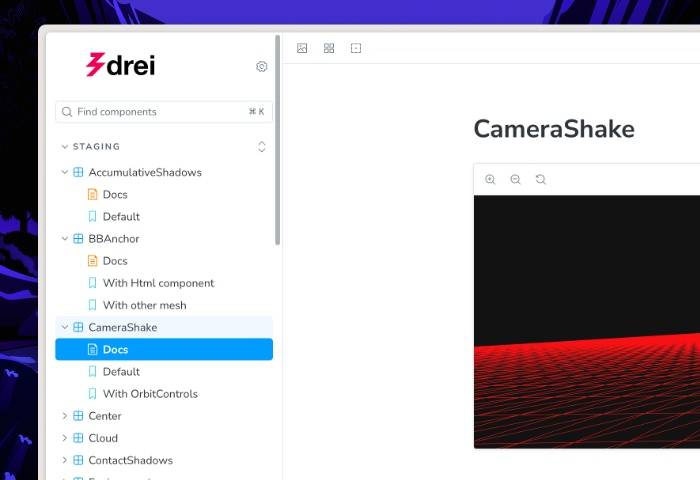The image size is (700, 480).
Task: Zoom out of the CameraShake preview
Action: pyautogui.click(x=516, y=179)
